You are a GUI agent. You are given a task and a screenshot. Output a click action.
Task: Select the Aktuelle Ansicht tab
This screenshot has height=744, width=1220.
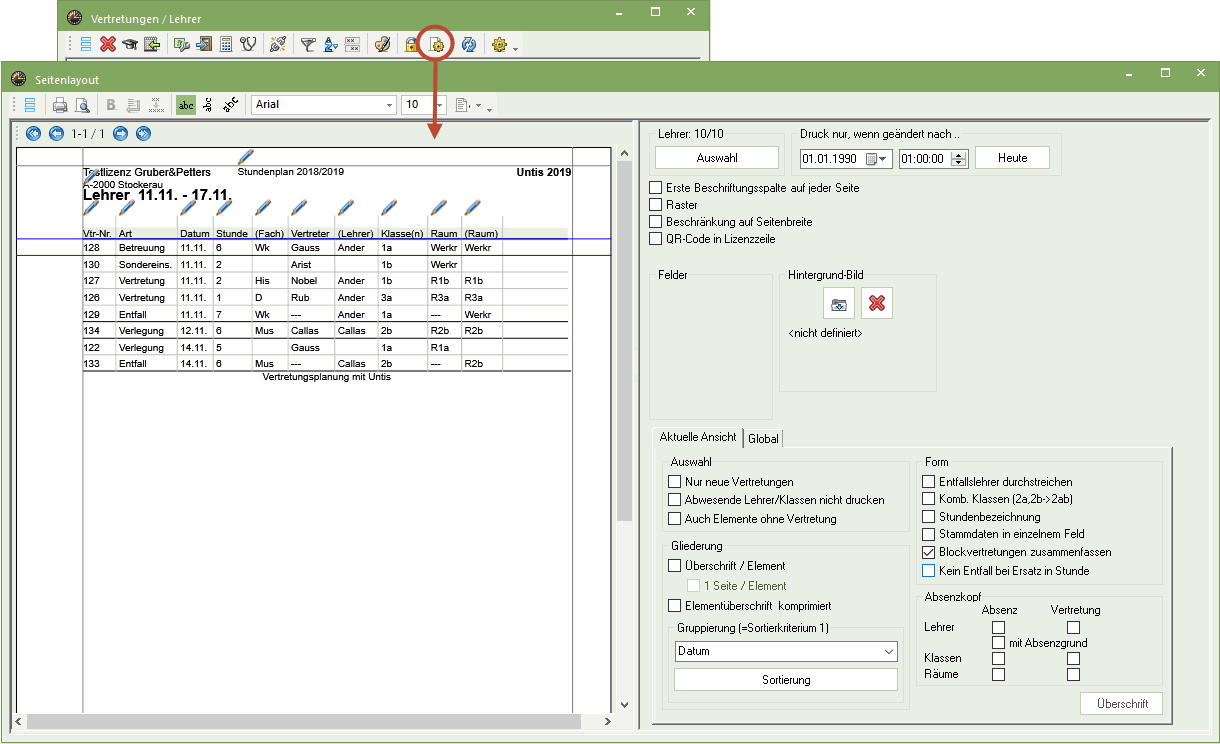coord(698,437)
